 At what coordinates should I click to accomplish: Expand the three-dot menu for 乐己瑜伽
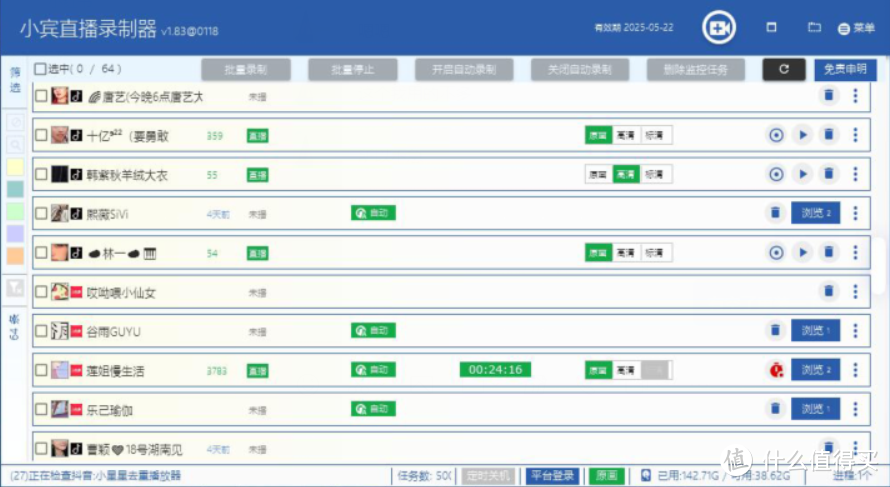(x=855, y=409)
